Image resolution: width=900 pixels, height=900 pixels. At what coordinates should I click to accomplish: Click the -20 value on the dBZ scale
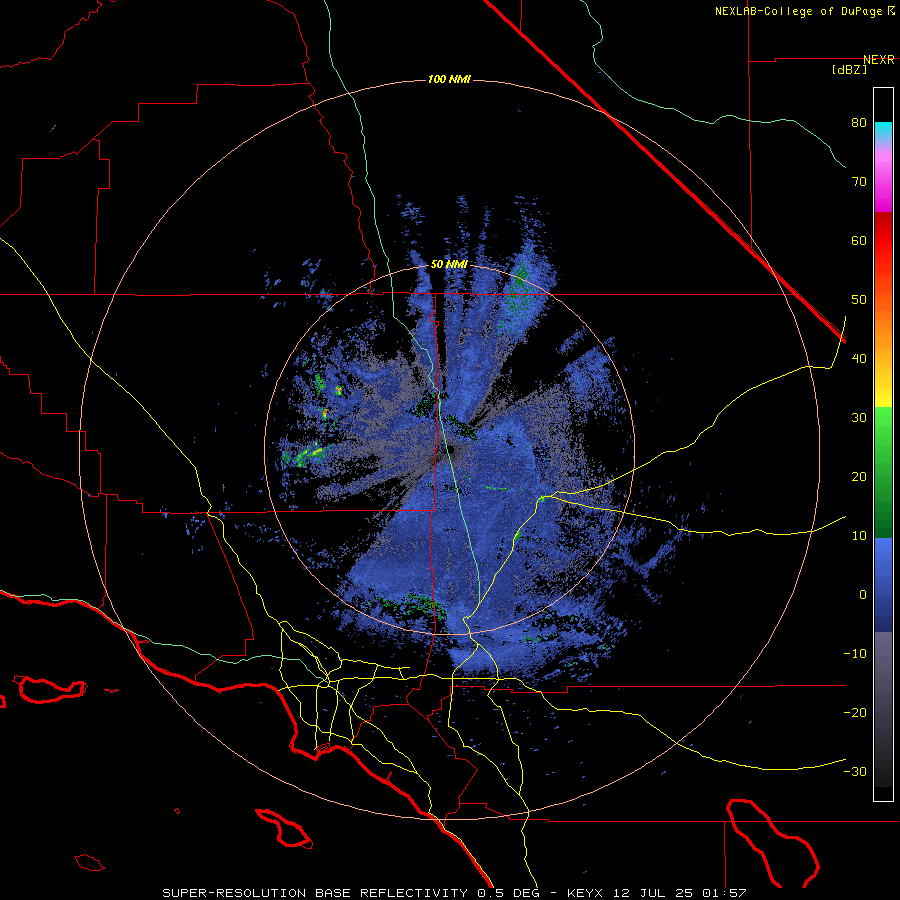(855, 712)
